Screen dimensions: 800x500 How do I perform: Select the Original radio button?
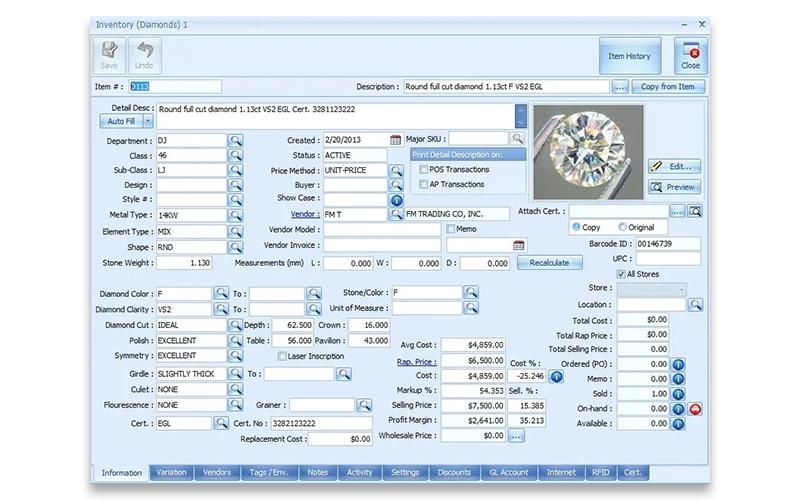pos(622,227)
